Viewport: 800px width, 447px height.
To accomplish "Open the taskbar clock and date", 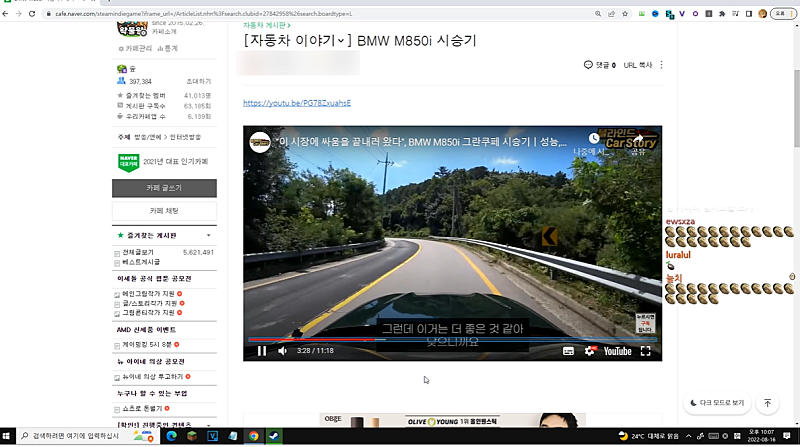I will point(761,436).
